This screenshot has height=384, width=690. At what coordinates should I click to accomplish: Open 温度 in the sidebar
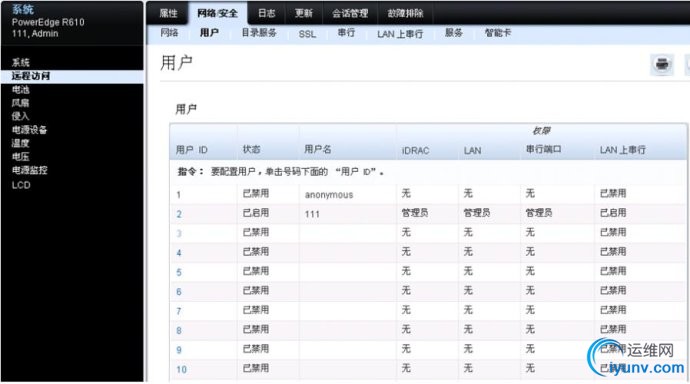click(20, 143)
